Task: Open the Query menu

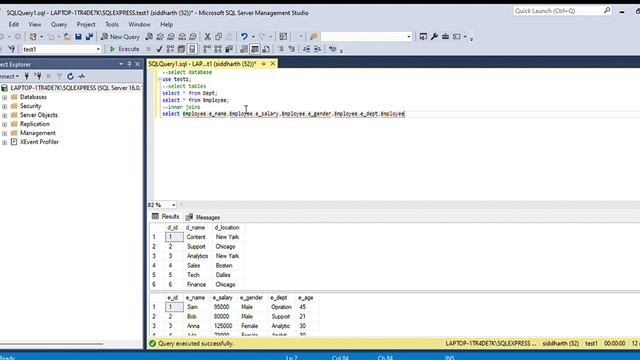Action: click(x=59, y=24)
